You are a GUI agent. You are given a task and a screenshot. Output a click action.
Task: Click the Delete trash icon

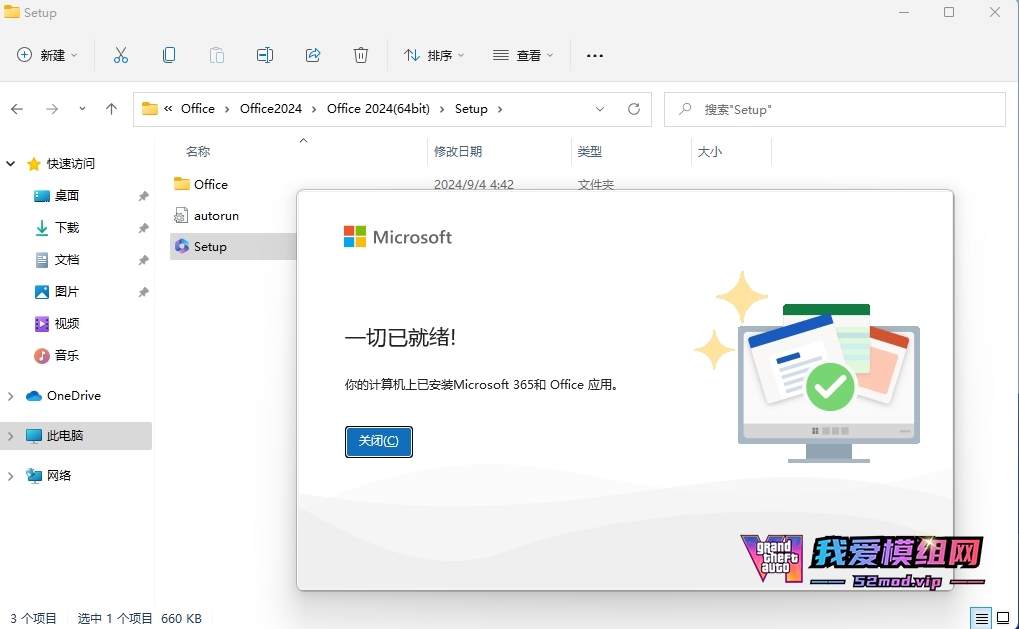(361, 55)
